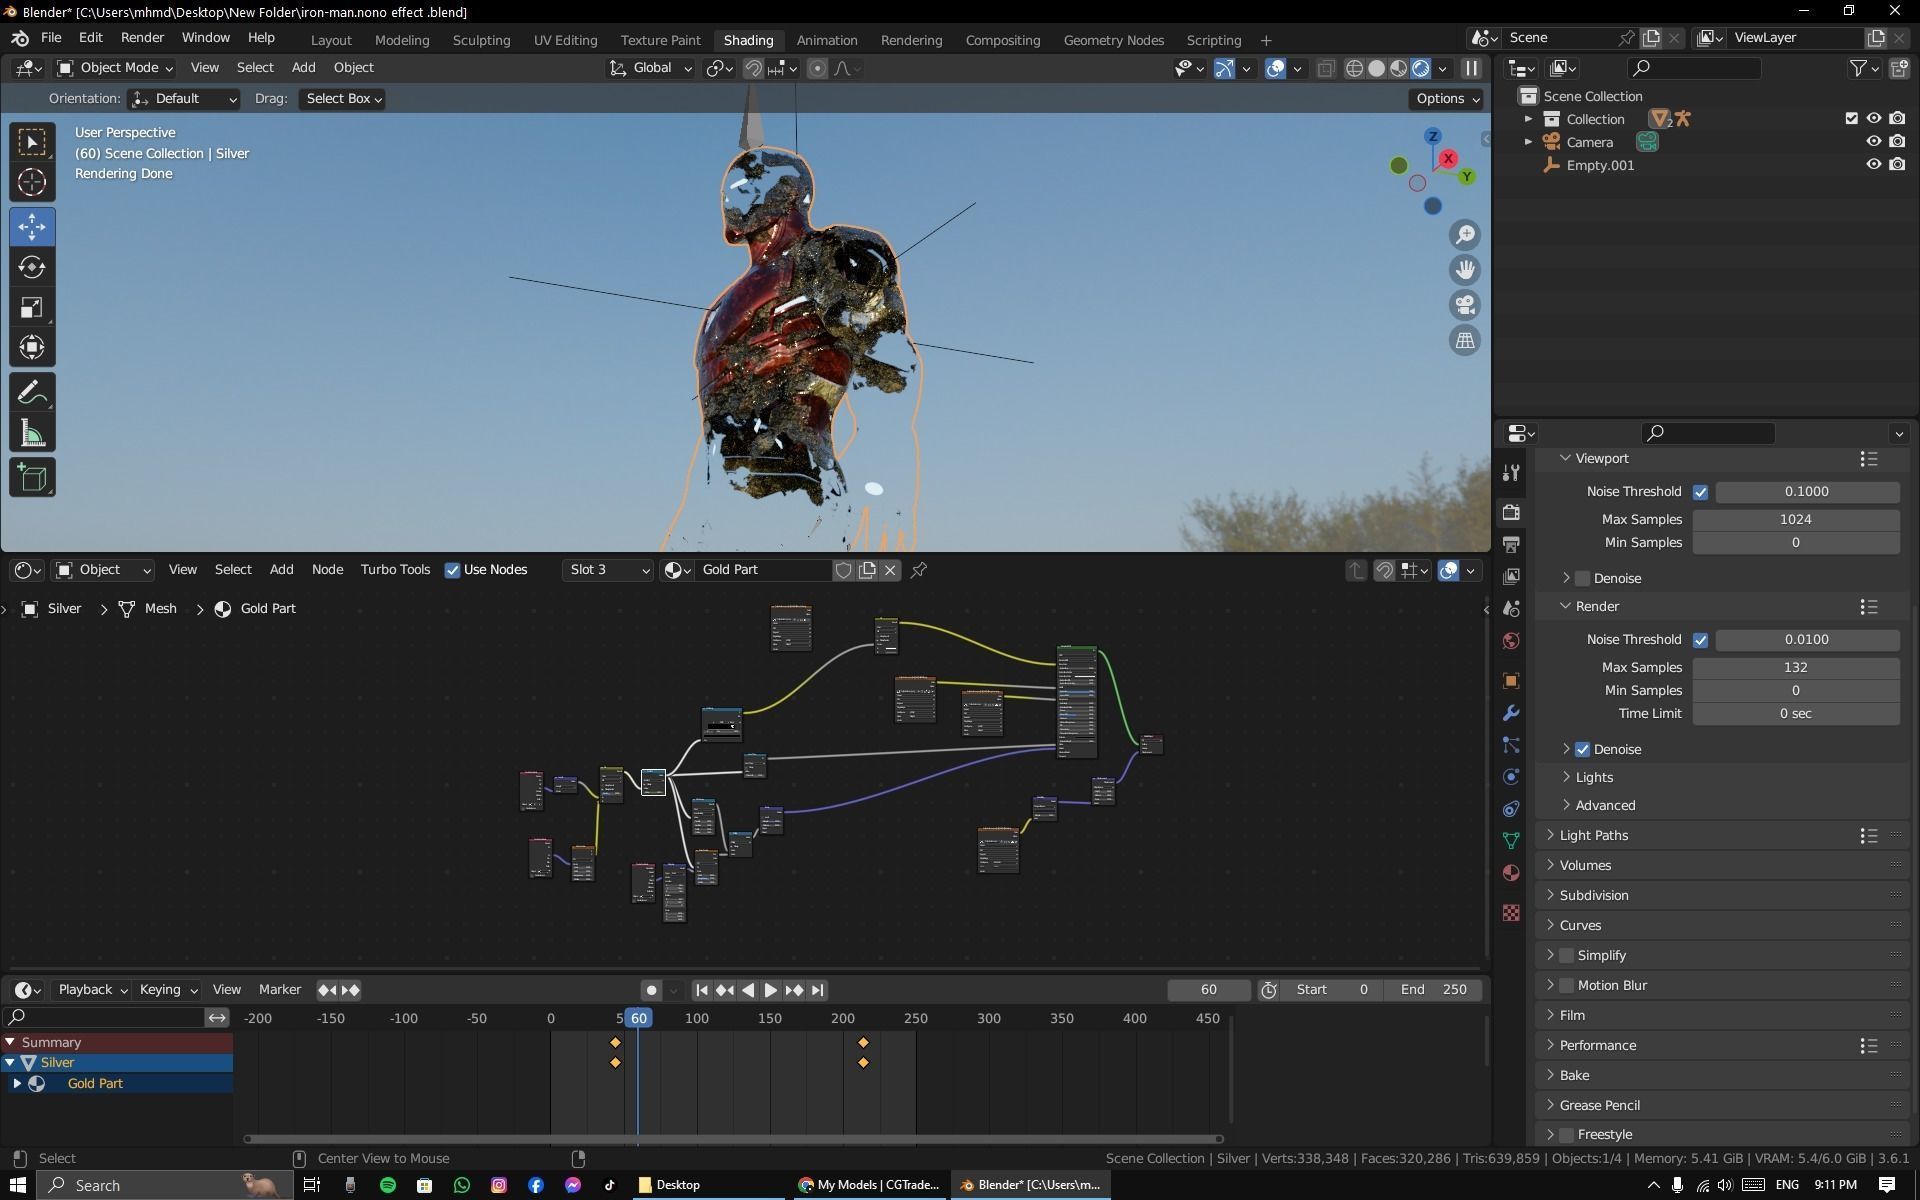This screenshot has height=1200, width=1920.
Task: Expand the Light Paths panel
Action: 1593,835
